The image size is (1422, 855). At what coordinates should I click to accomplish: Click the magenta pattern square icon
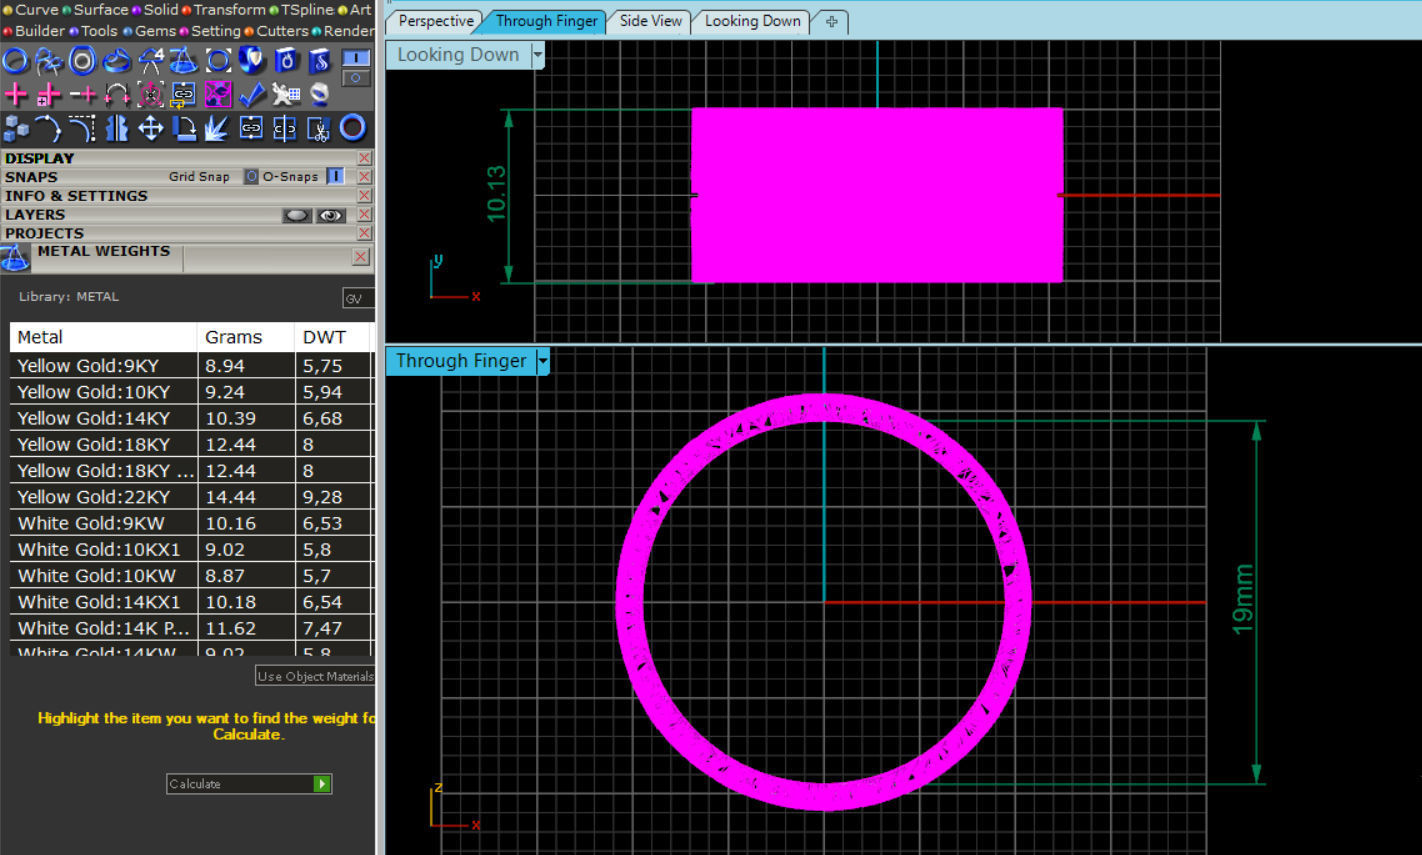click(218, 95)
